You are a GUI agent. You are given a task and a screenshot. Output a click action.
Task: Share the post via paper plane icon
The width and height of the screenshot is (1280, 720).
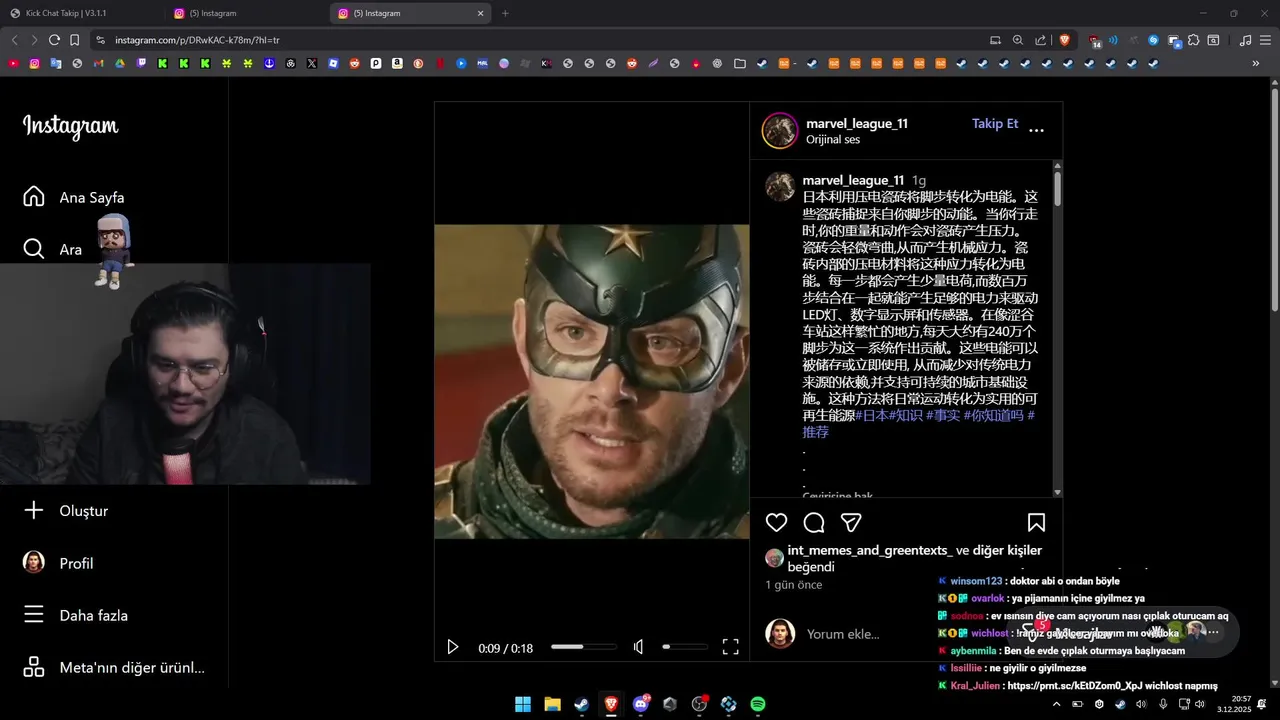[x=851, y=522]
